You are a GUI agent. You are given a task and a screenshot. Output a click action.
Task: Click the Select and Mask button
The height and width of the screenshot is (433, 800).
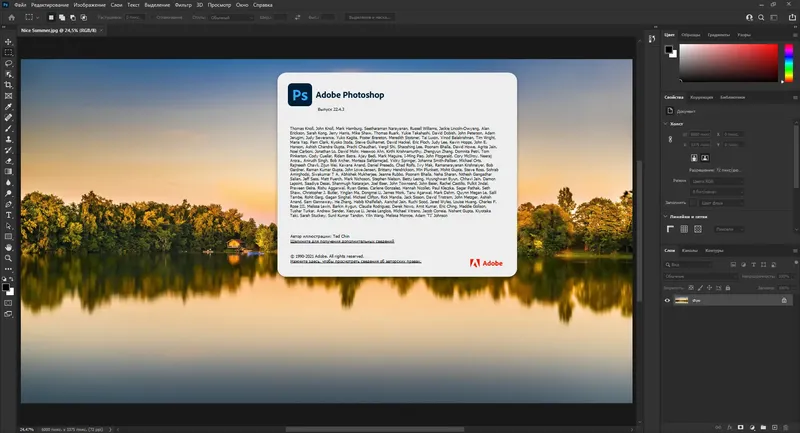(x=369, y=17)
